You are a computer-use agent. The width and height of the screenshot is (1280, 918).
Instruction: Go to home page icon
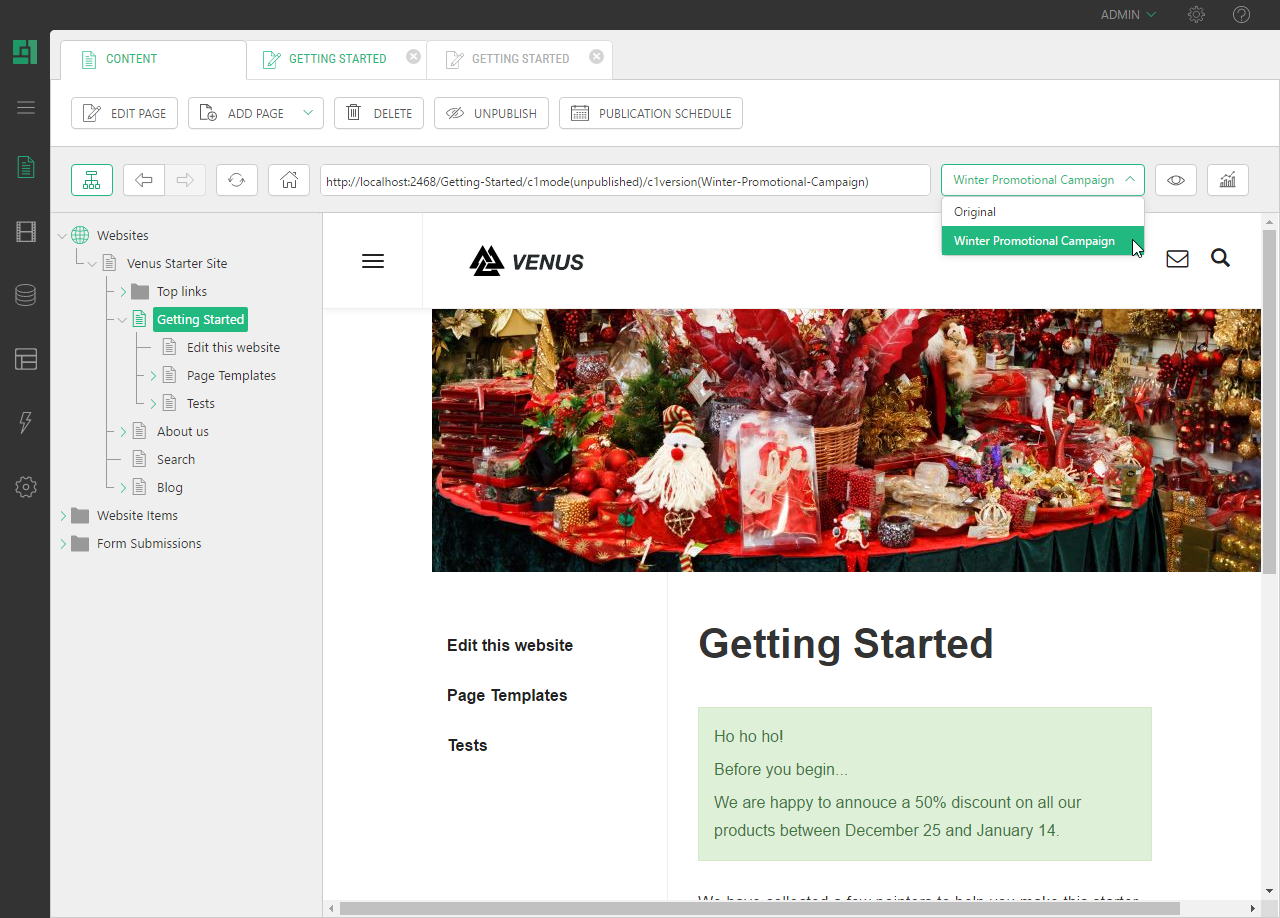(x=289, y=180)
